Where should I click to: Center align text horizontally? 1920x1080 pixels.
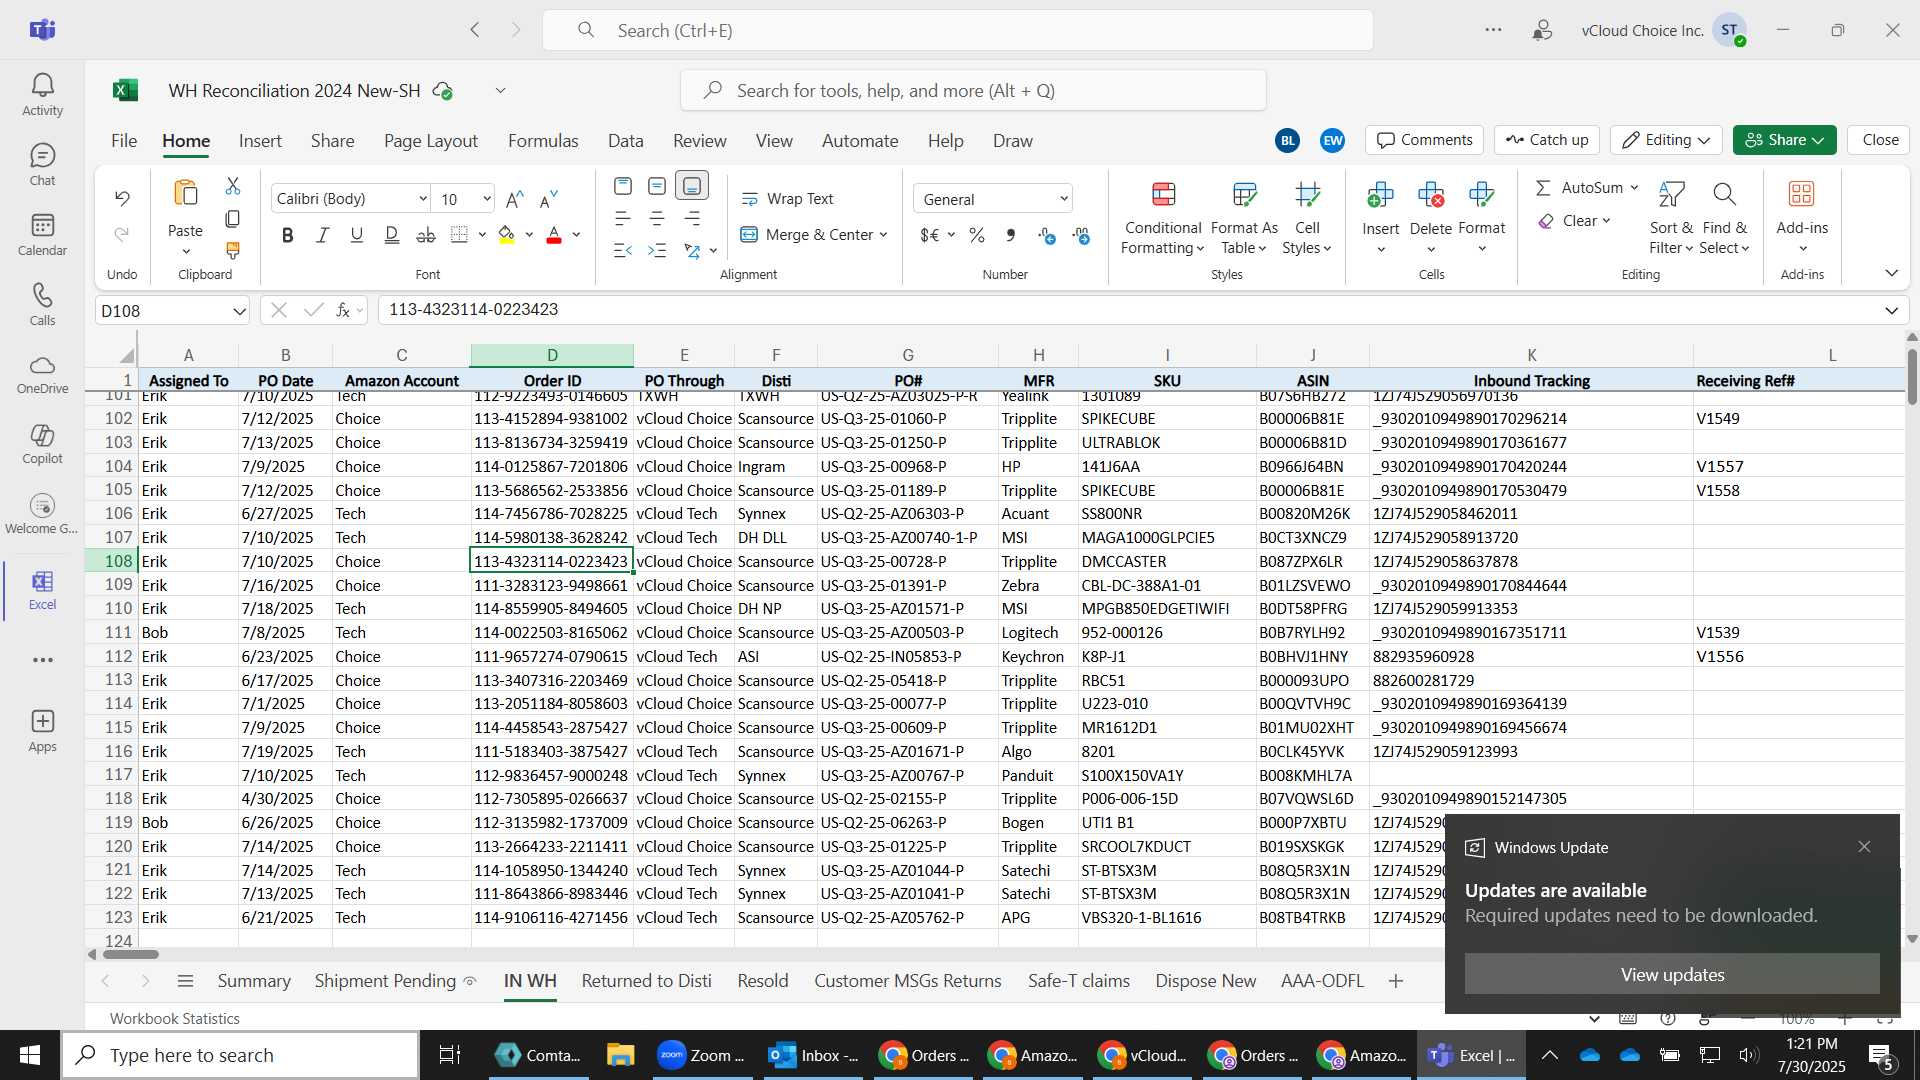[657, 218]
